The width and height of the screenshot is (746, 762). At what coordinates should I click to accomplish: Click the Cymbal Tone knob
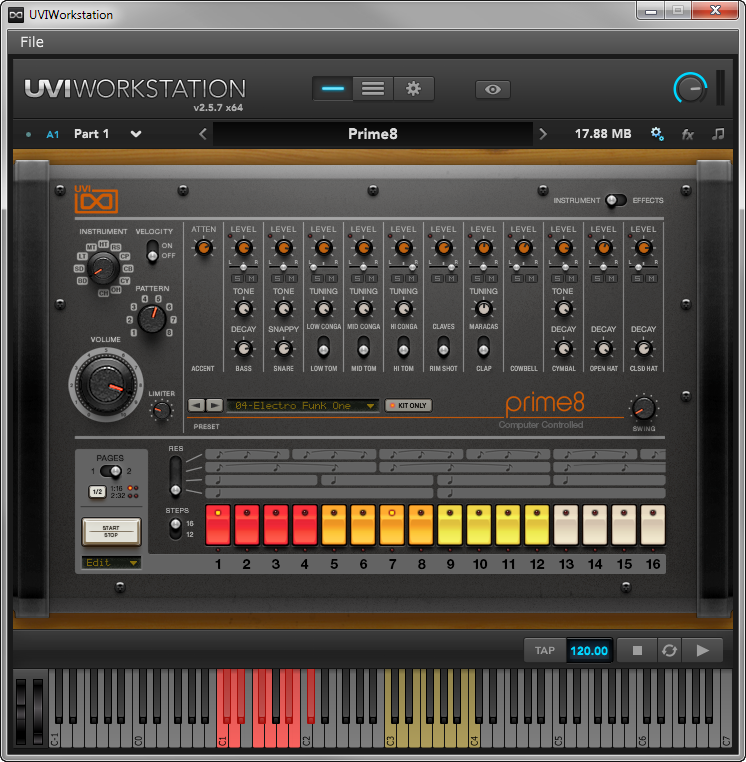(563, 308)
